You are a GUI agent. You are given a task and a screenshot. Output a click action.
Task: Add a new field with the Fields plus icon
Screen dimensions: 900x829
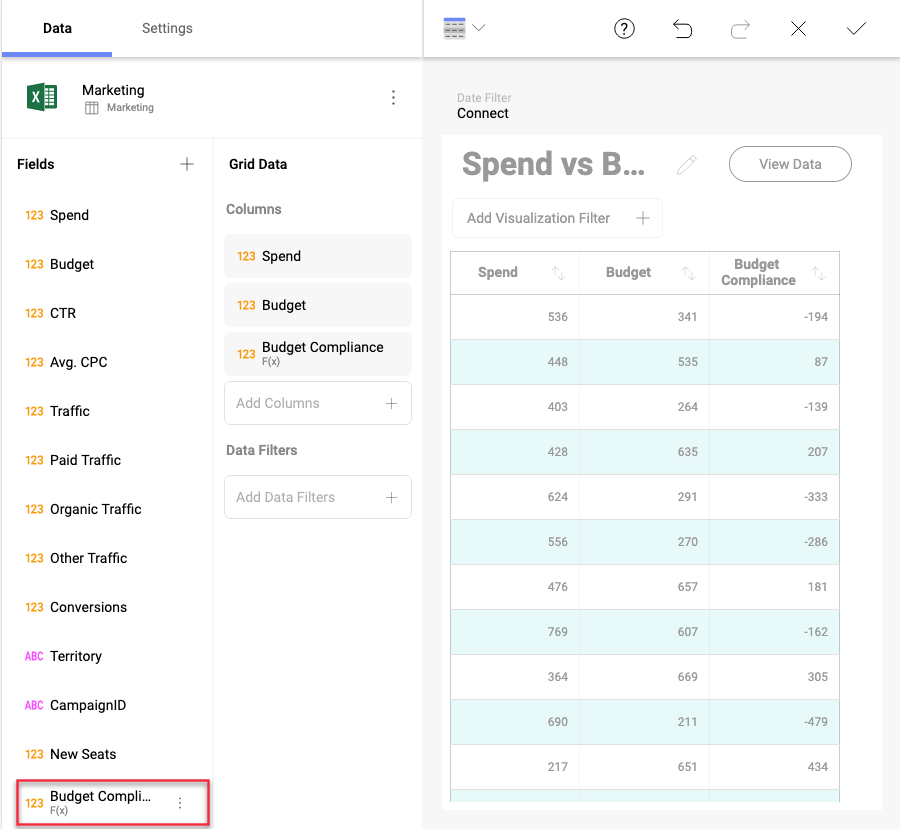coord(187,164)
